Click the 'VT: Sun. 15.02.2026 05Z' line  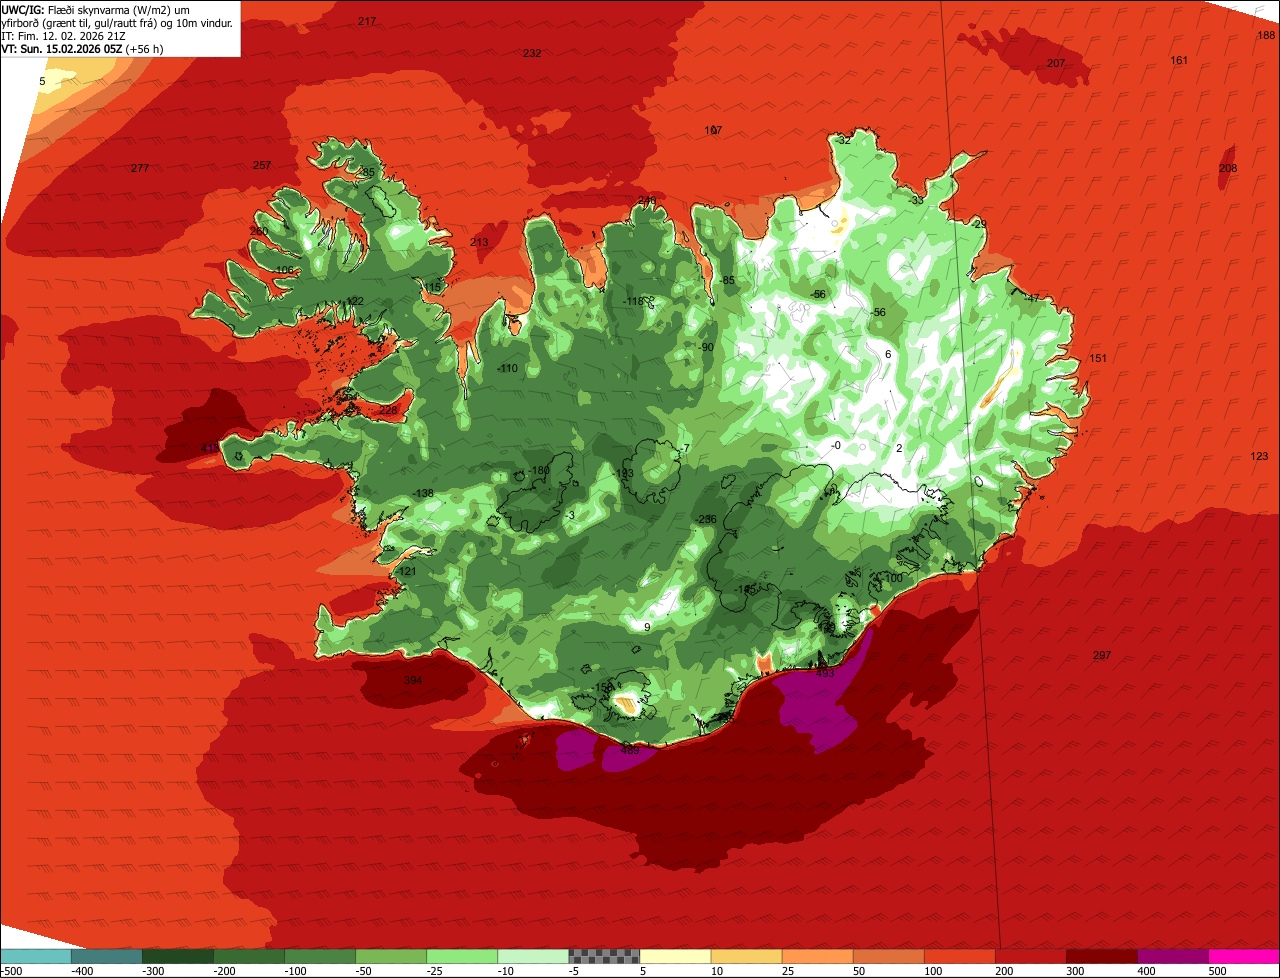pyautogui.click(x=82, y=48)
